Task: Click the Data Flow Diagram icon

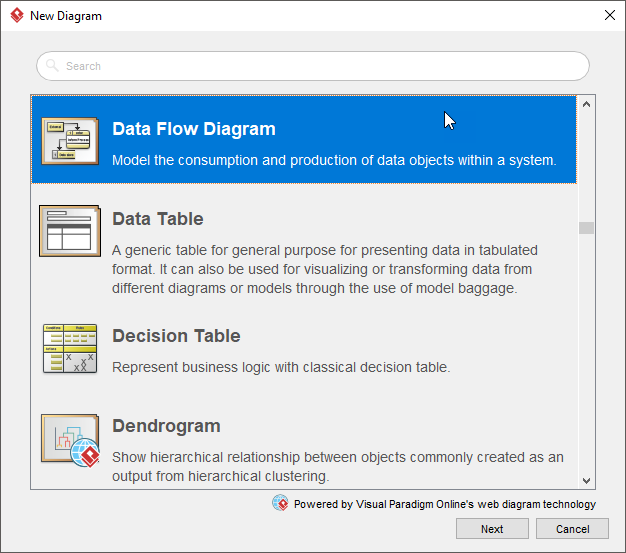Action: pos(70,141)
